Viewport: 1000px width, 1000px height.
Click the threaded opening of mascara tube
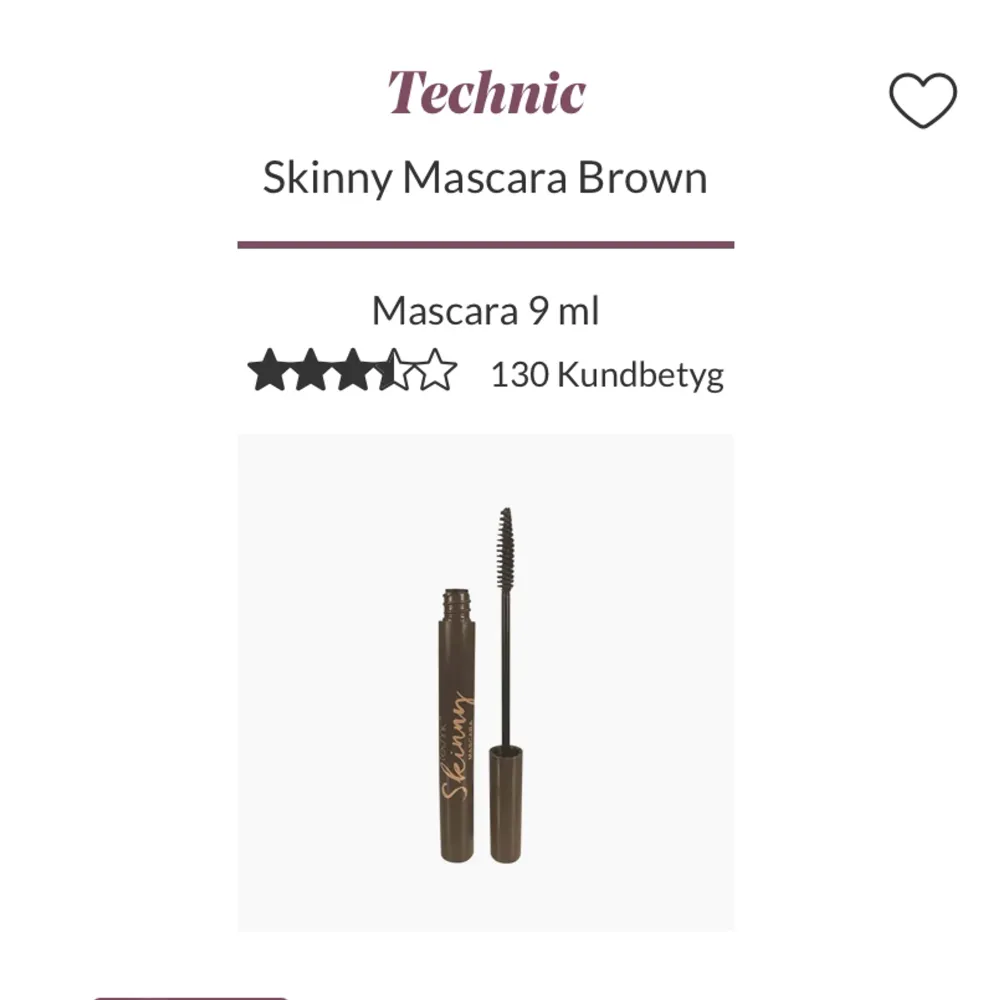pyautogui.click(x=457, y=602)
